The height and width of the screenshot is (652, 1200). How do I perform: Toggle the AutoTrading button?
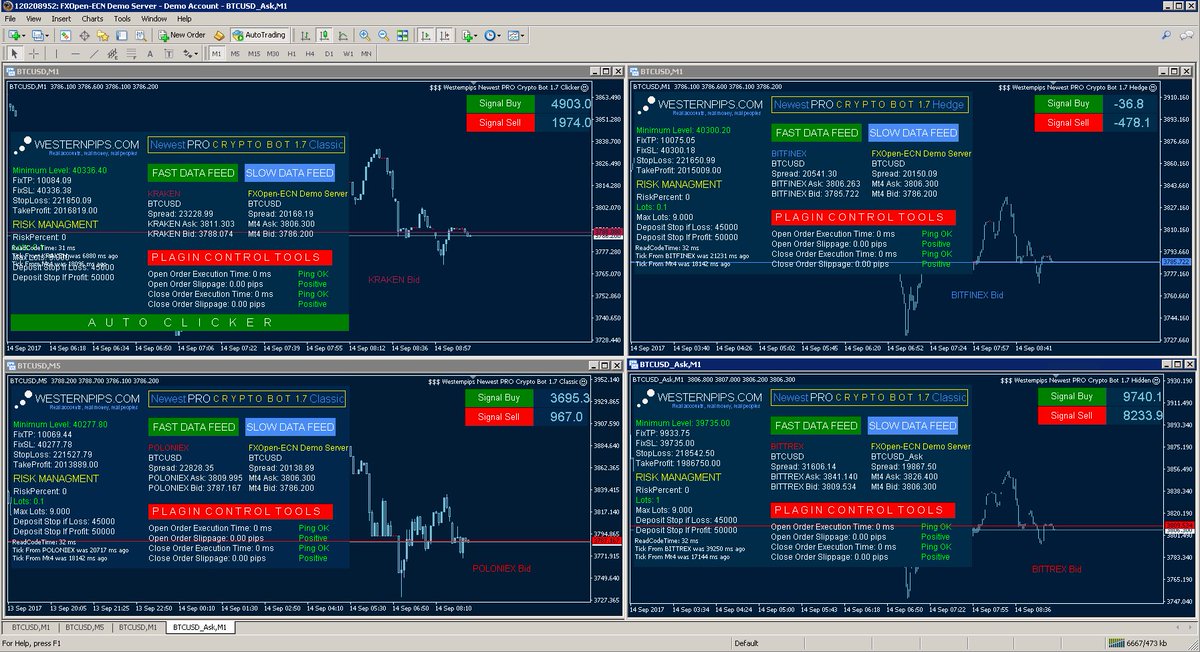tap(259, 35)
